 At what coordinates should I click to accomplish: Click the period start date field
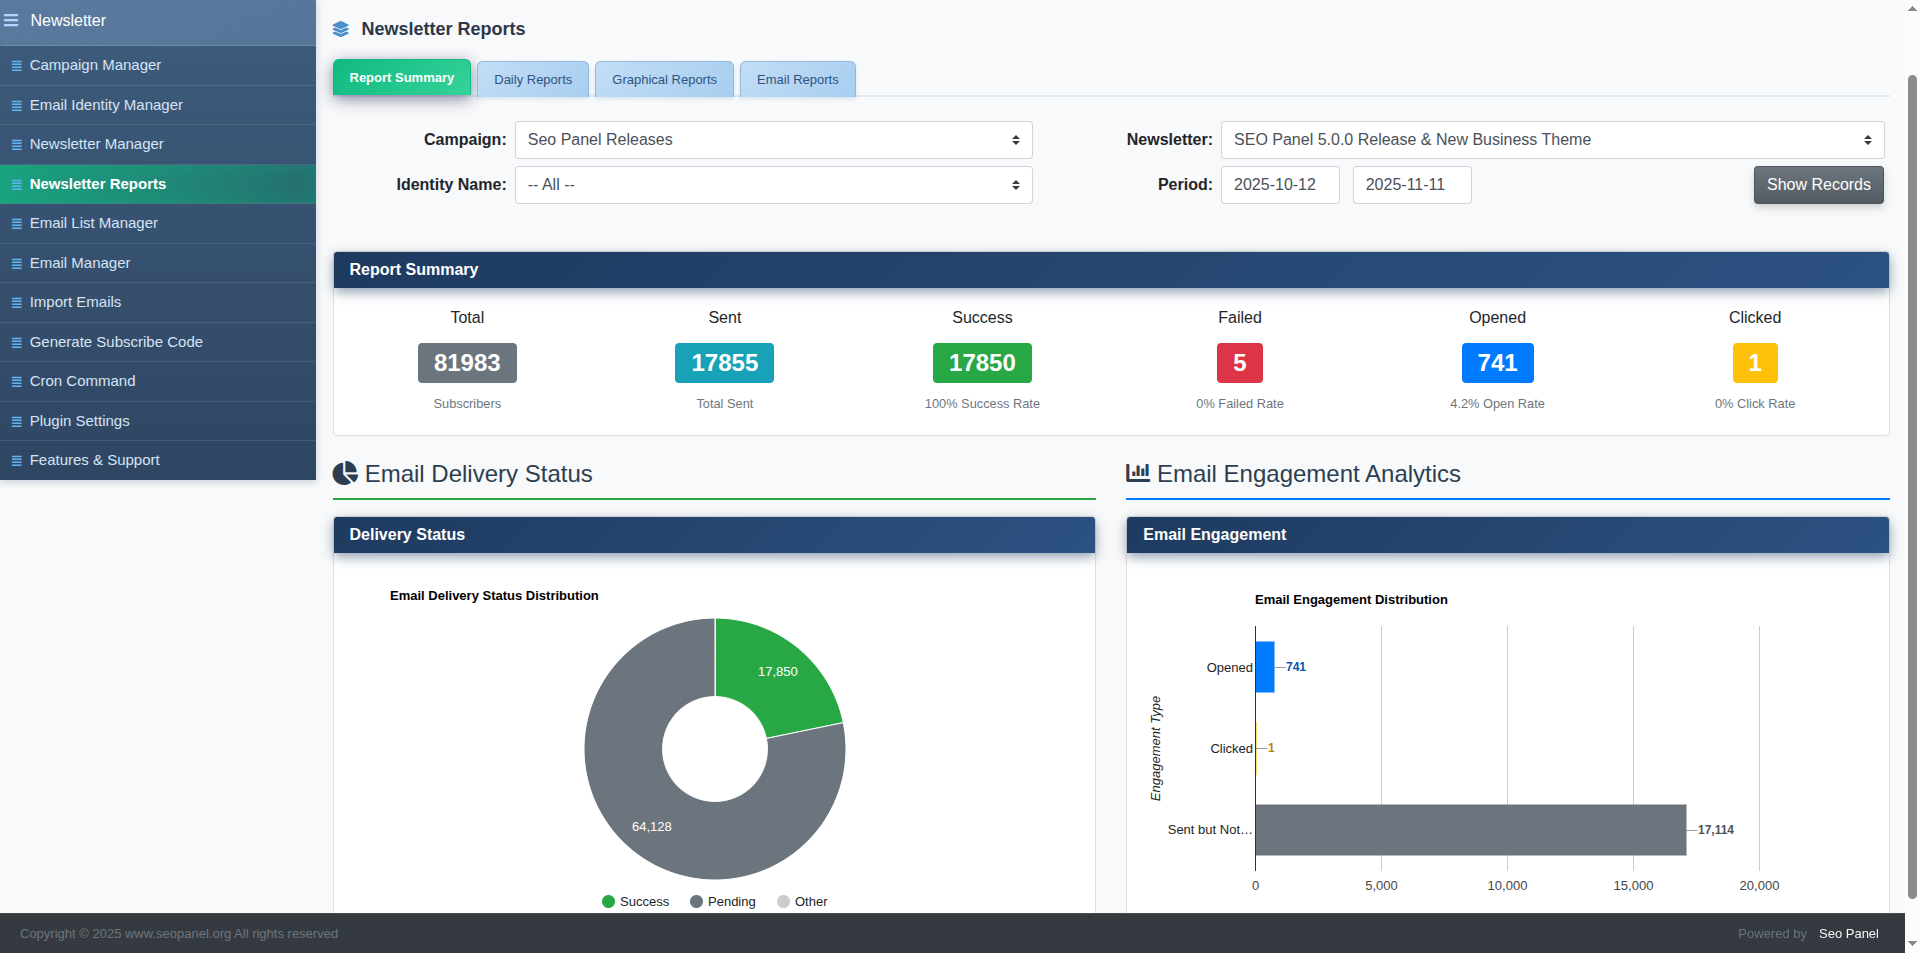1279,184
